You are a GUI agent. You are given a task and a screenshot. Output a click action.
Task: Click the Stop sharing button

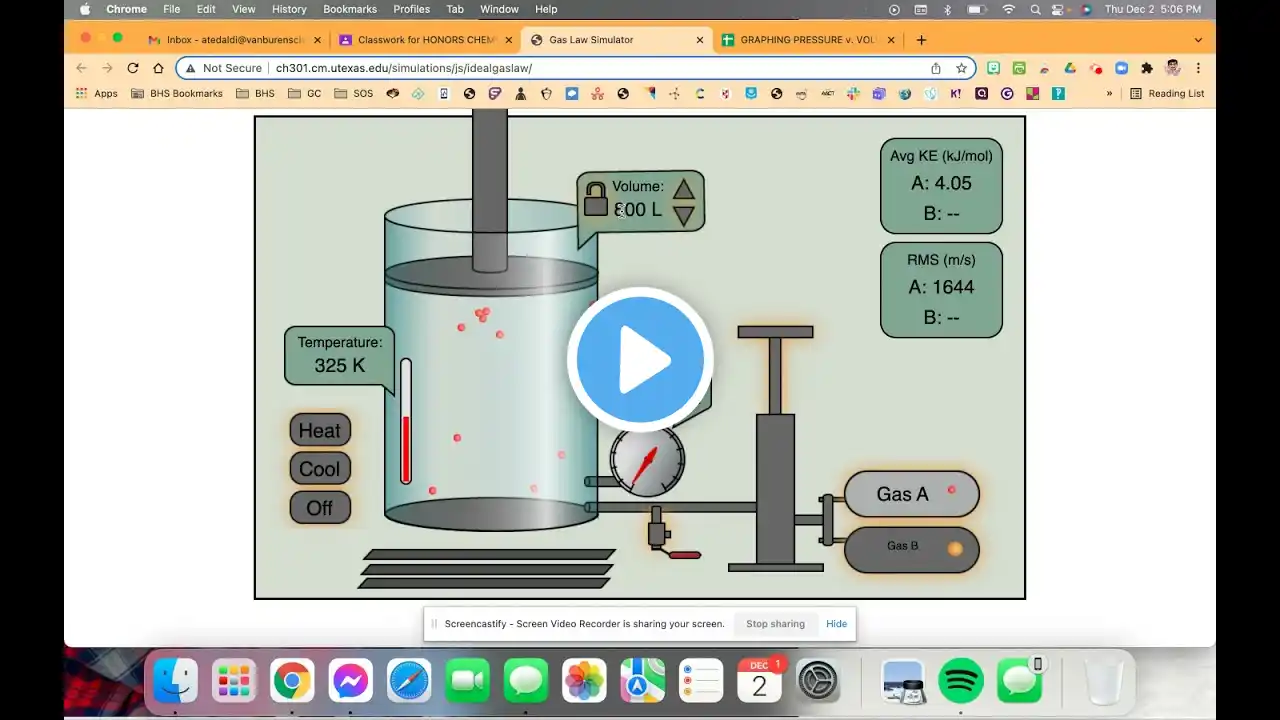tap(775, 624)
